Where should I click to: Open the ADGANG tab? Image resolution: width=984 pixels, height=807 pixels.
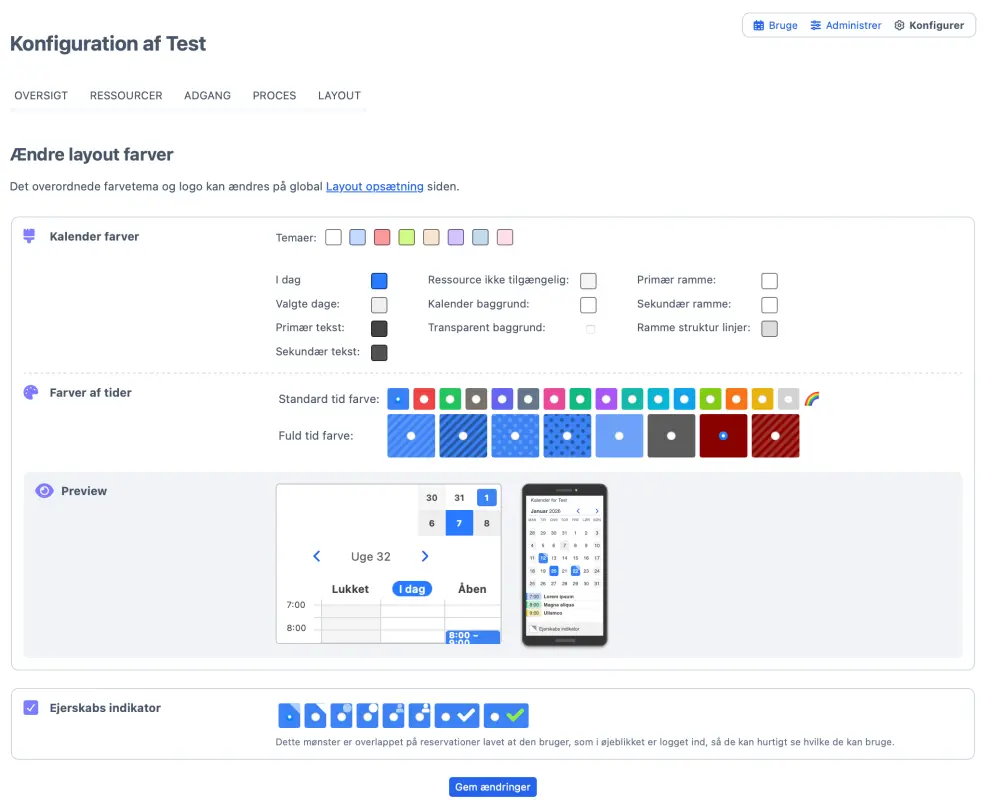click(x=207, y=96)
